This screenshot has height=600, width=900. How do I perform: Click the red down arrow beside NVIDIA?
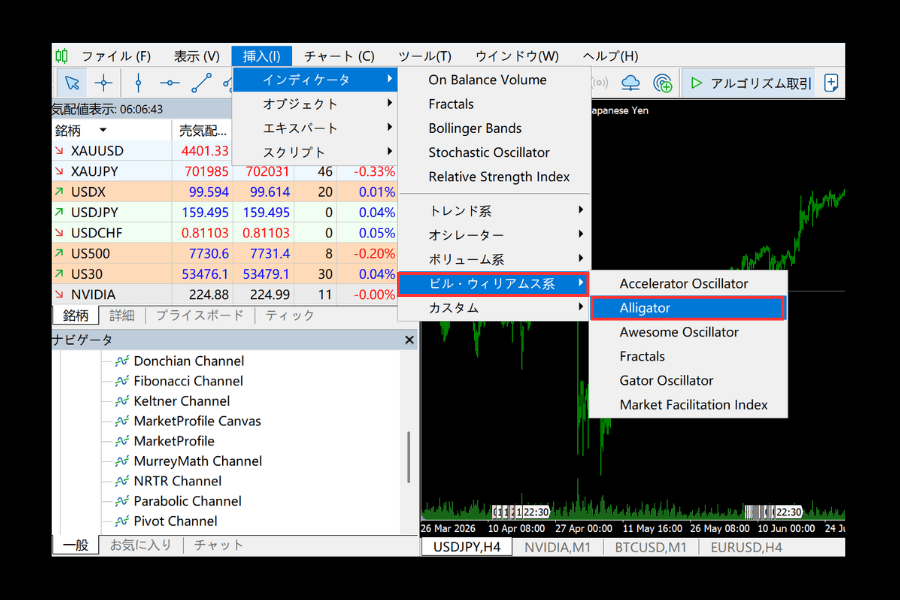[x=59, y=294]
